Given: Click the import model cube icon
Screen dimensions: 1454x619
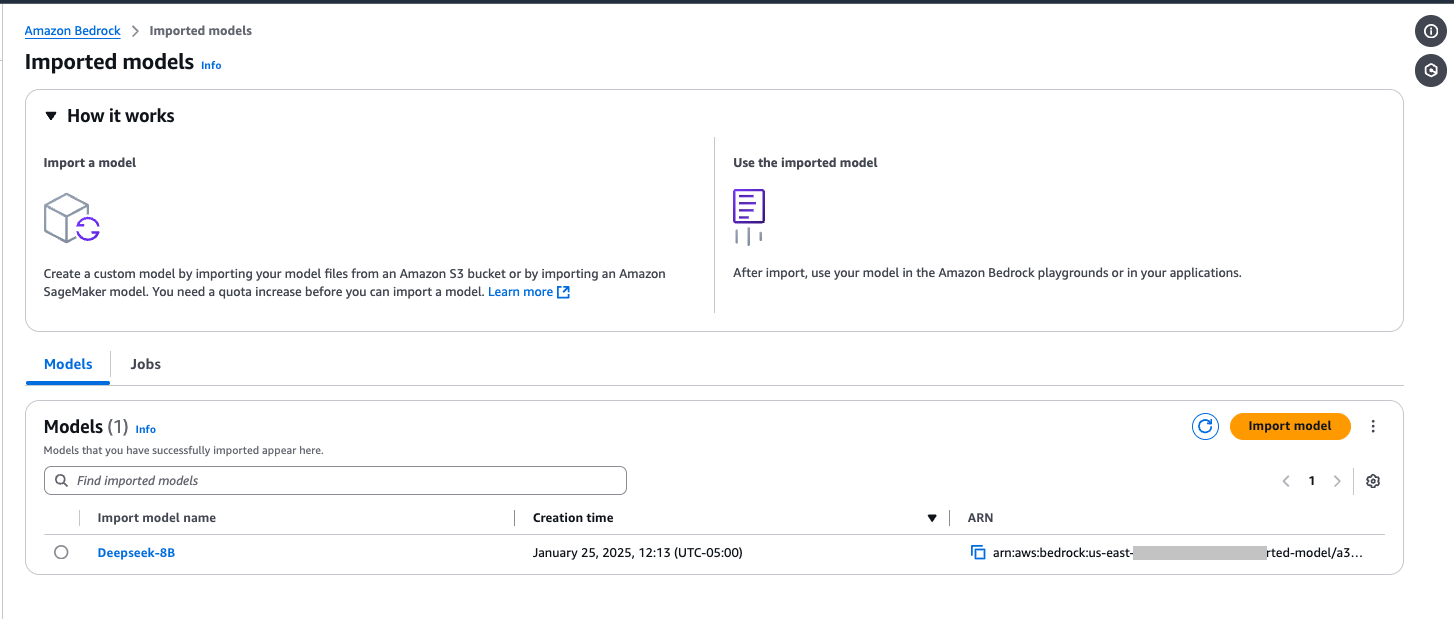Looking at the screenshot, I should click(72, 218).
